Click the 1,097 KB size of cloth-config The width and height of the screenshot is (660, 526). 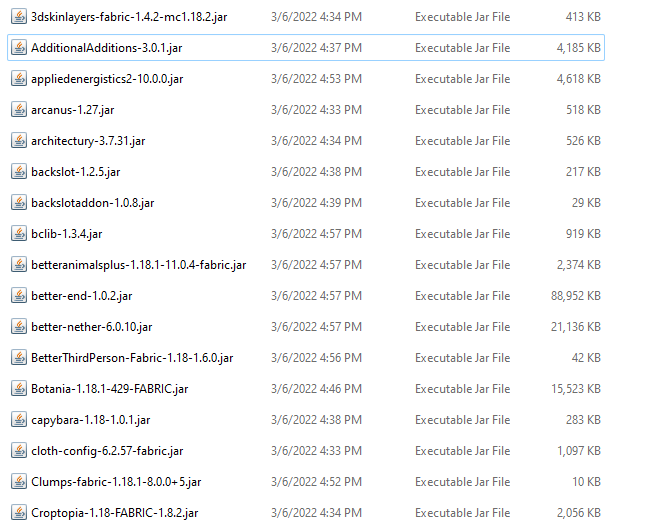click(x=579, y=451)
